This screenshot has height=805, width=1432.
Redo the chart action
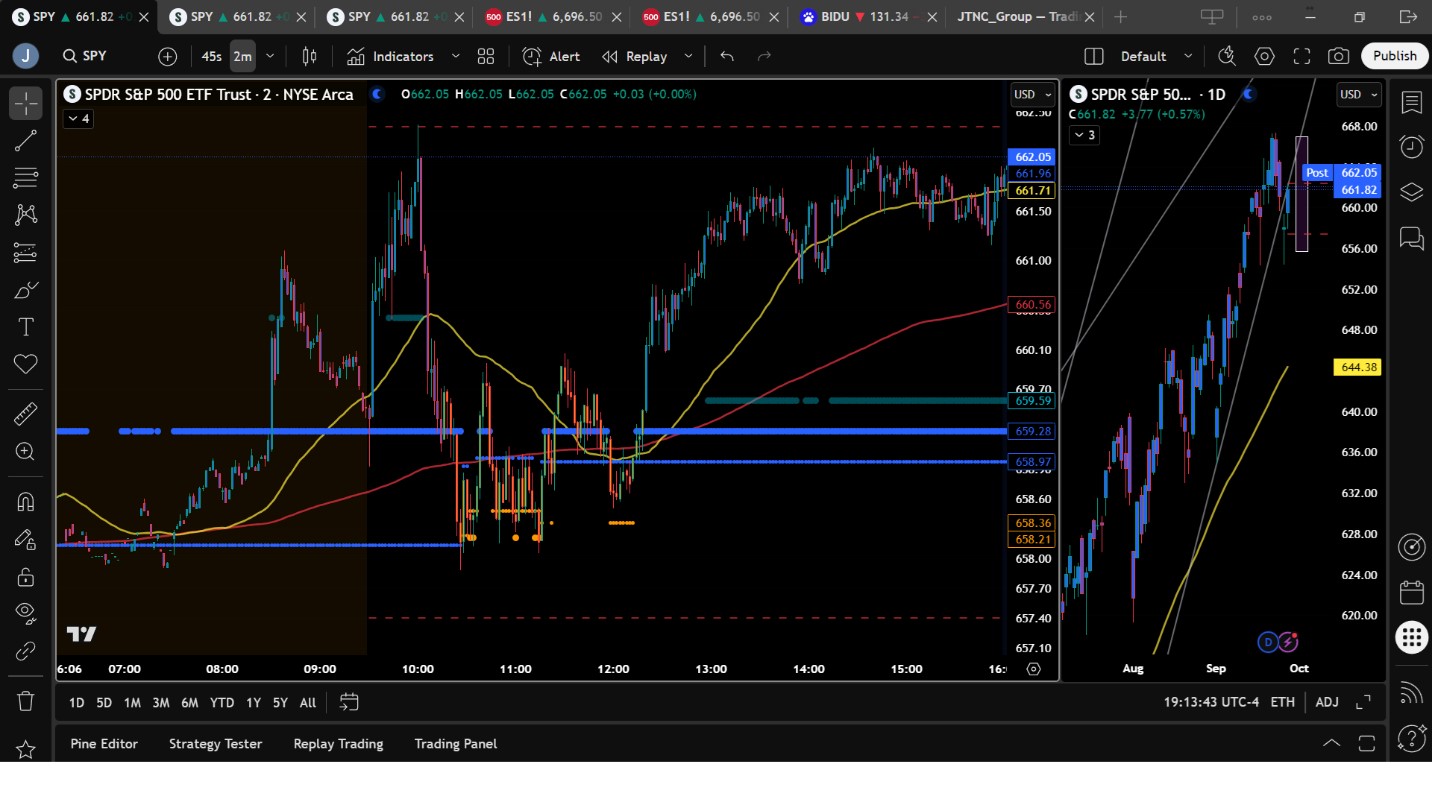764,56
